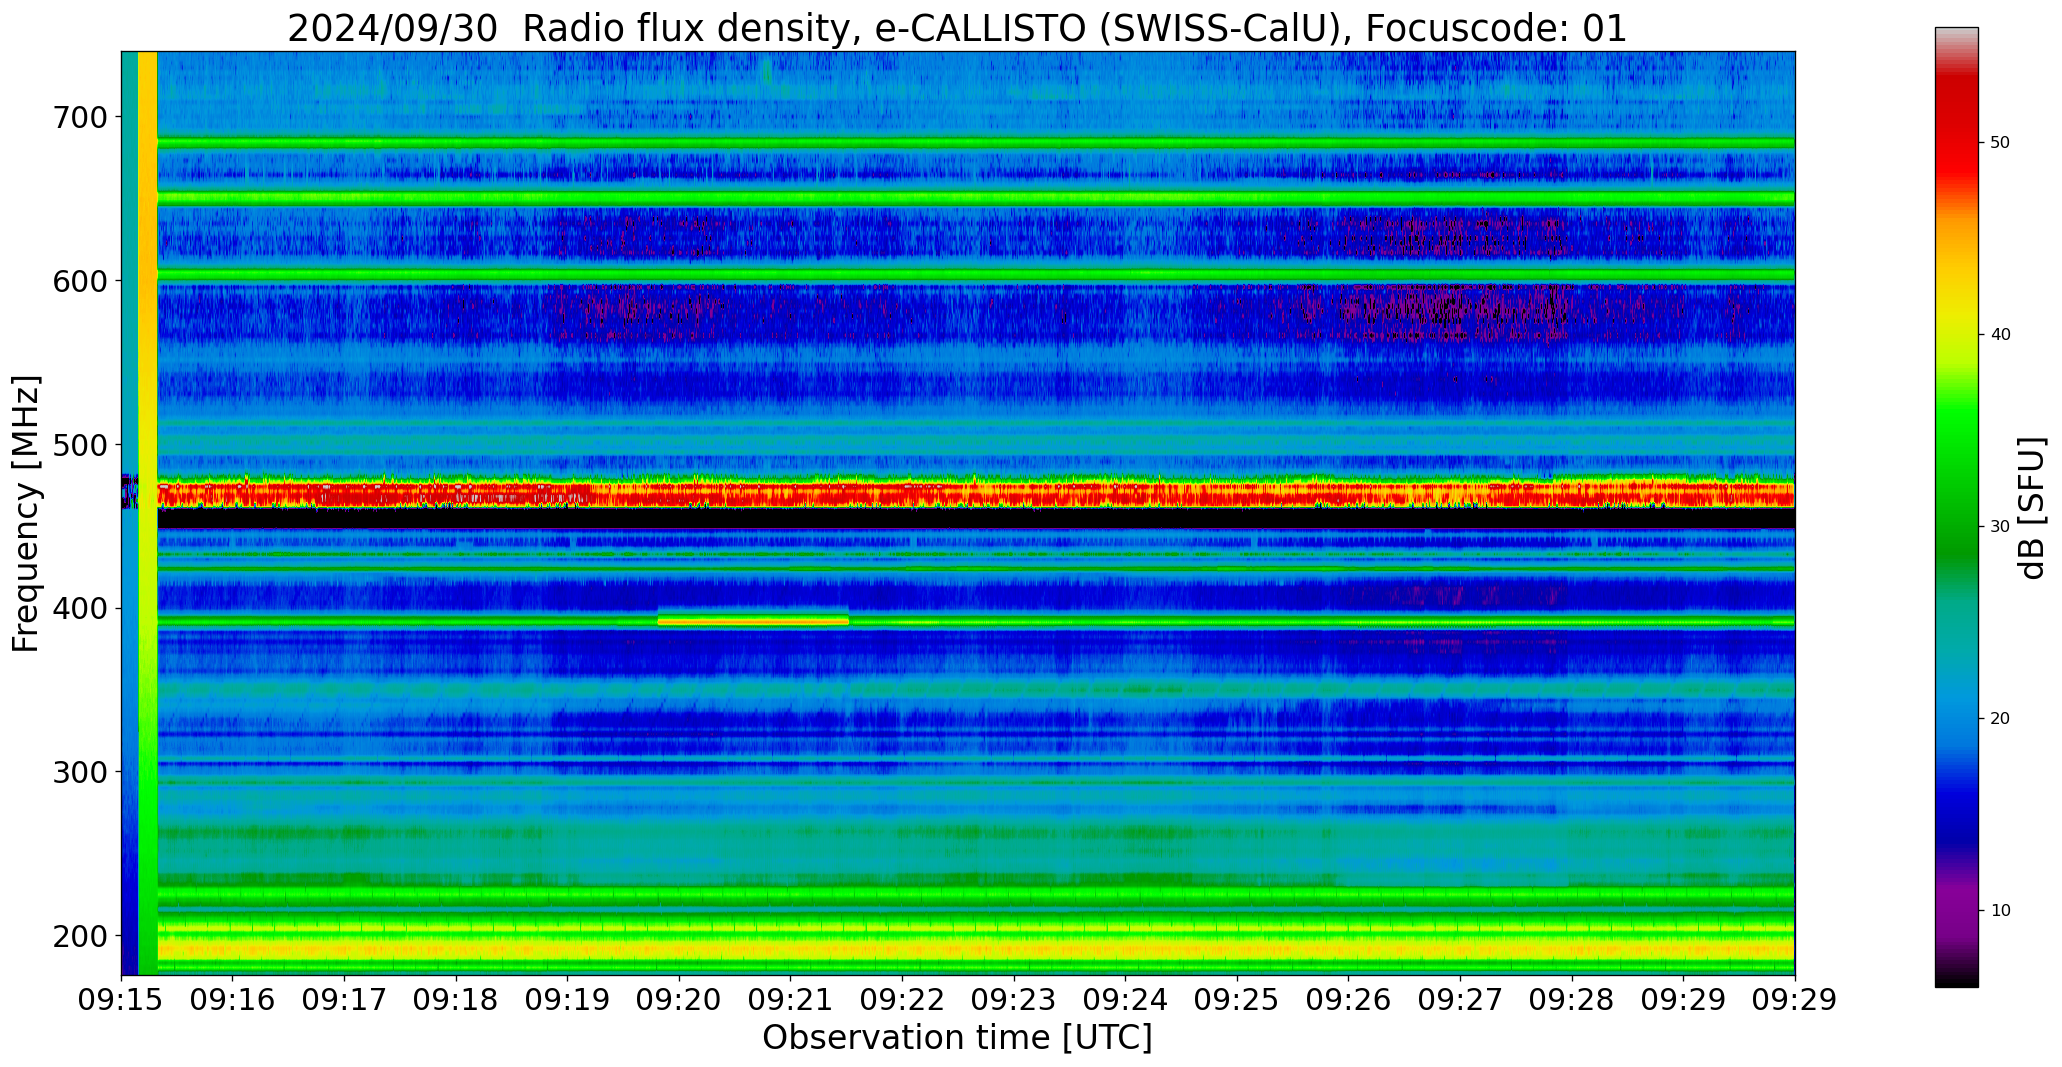The width and height of the screenshot is (2062, 1067).
Task: Click the 09:18 time tick label
Action: [457, 1000]
